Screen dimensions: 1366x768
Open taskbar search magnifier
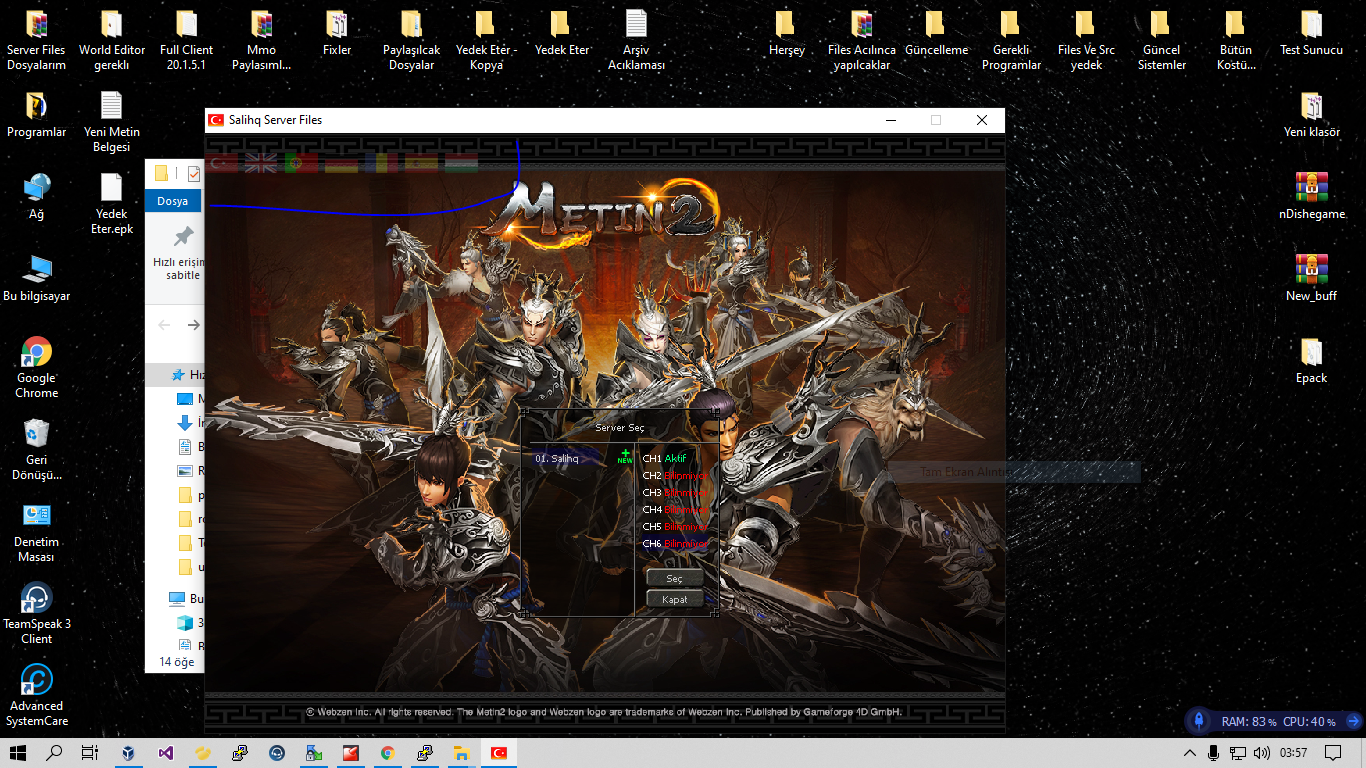pos(54,753)
